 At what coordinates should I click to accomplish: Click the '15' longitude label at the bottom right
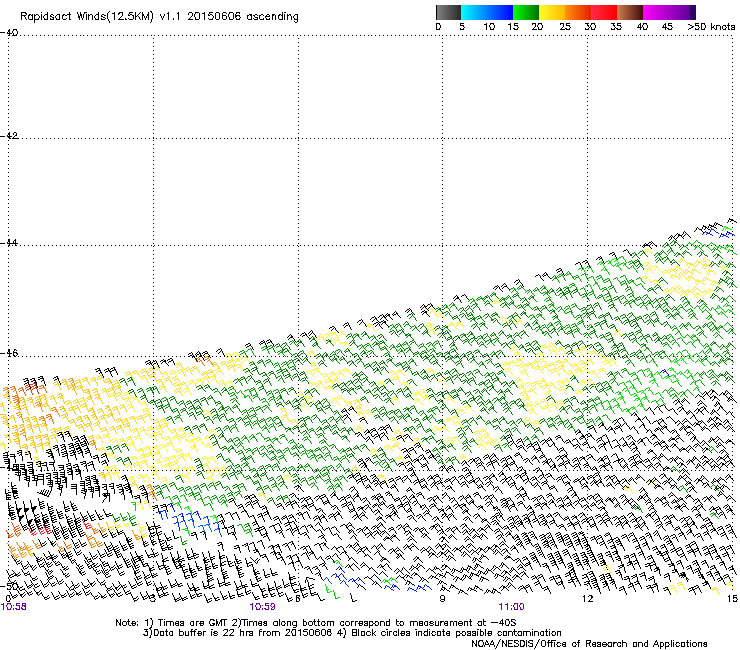(732, 599)
